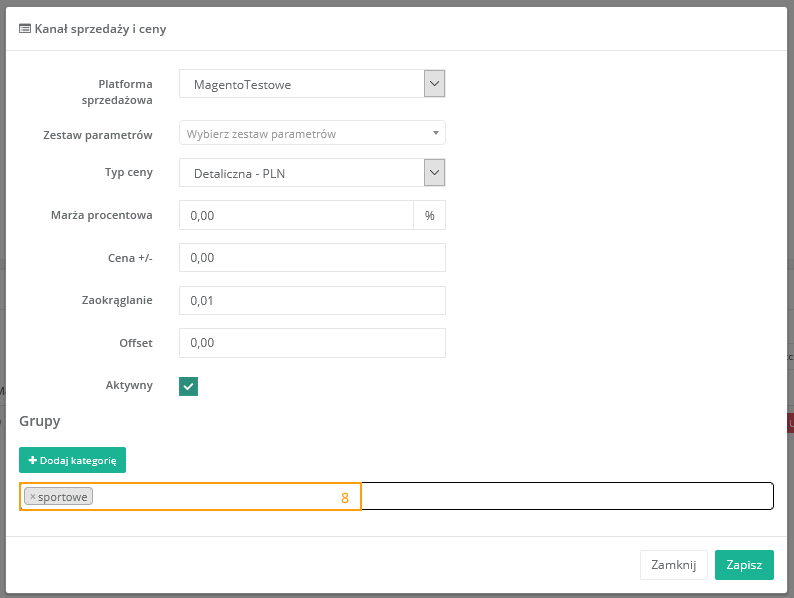Click the Aktywny label text
The height and width of the screenshot is (598, 794).
[x=129, y=385]
